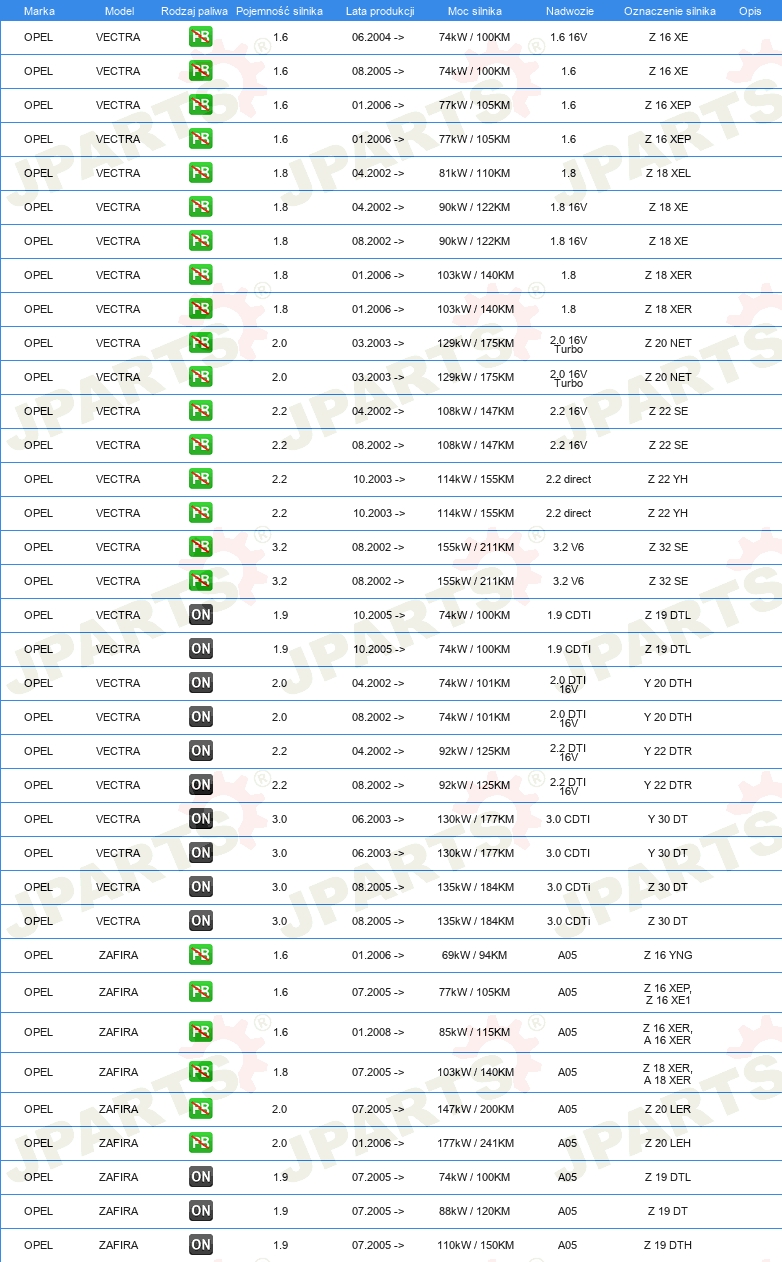Select ZAFIRA model in the Z 16 YNG row
This screenshot has height=1262, width=782.
pos(118,955)
